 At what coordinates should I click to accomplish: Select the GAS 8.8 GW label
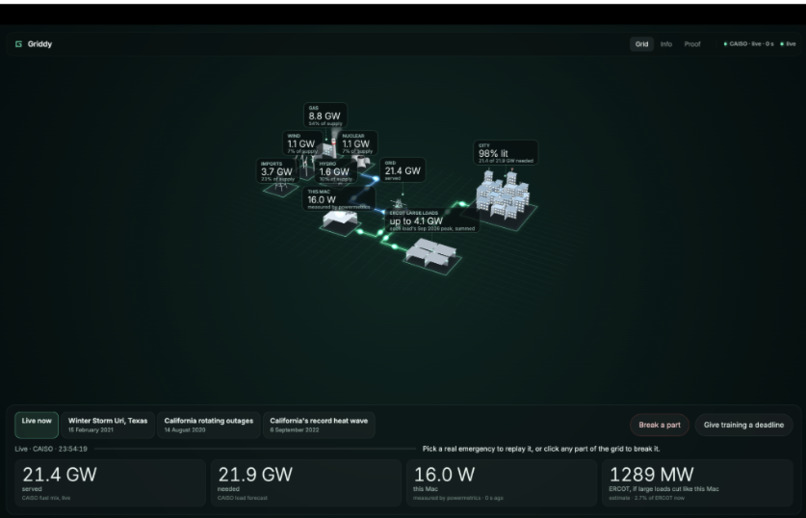coord(325,116)
